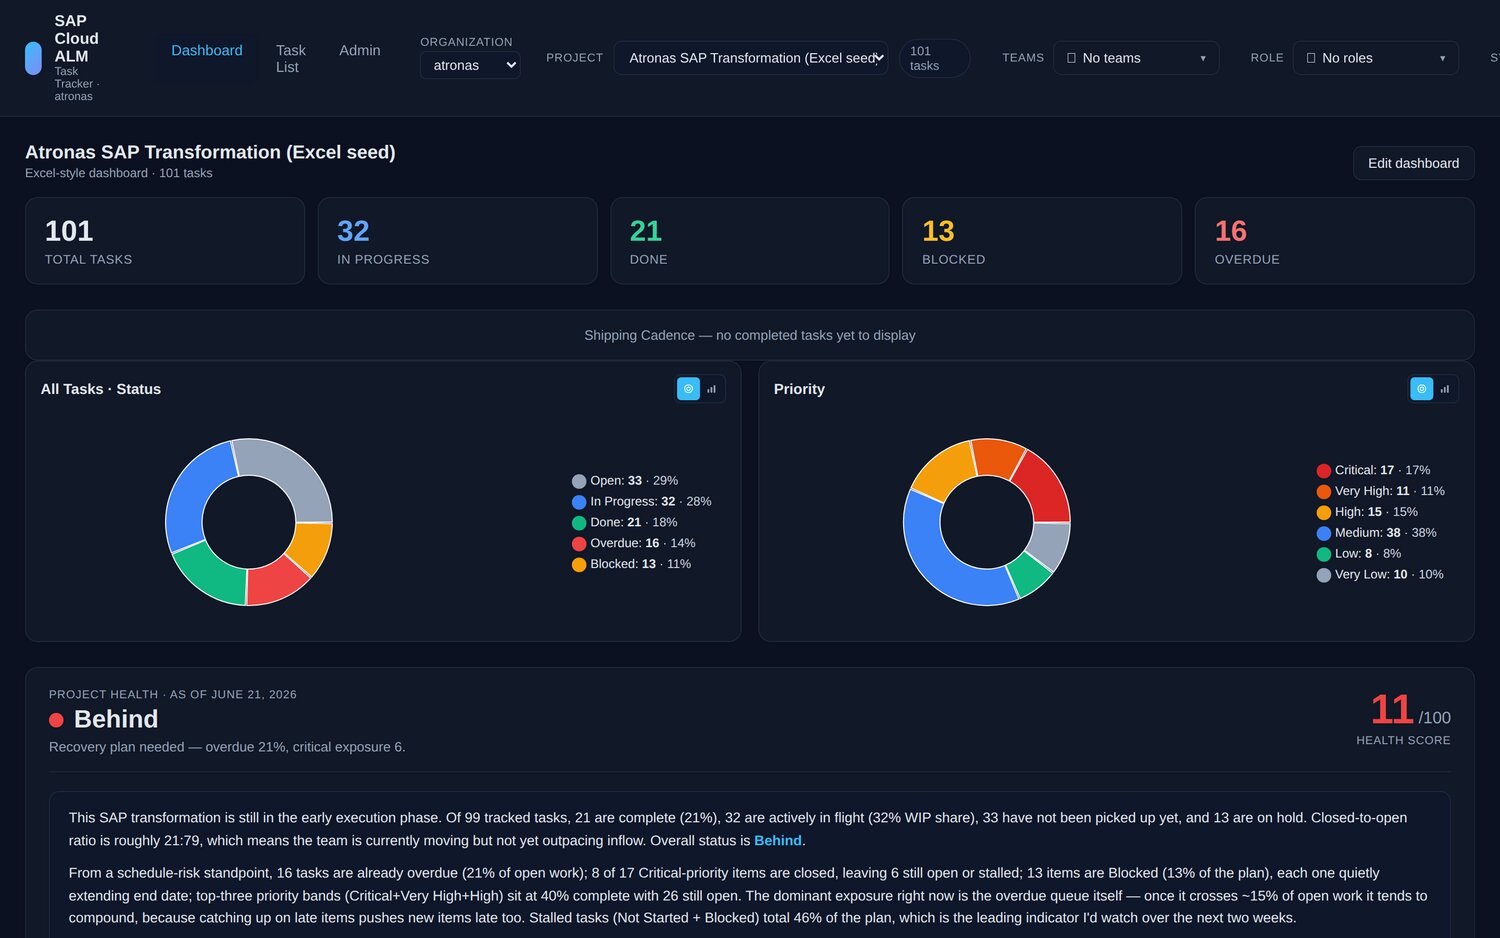1500x938 pixels.
Task: Switch Priority chart to donut view
Action: click(x=1421, y=389)
